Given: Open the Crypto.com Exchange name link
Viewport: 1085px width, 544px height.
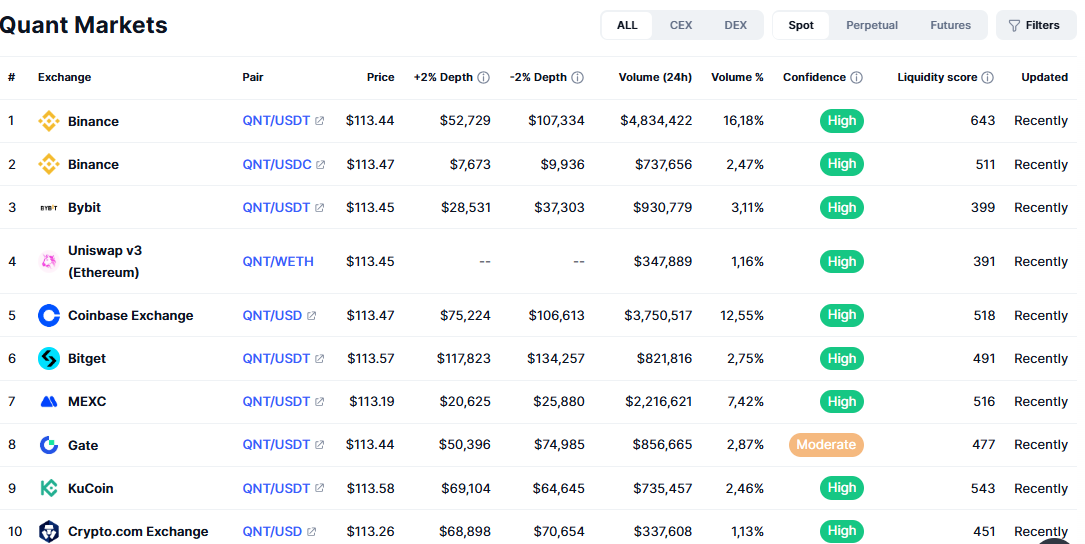Looking at the screenshot, I should [138, 532].
